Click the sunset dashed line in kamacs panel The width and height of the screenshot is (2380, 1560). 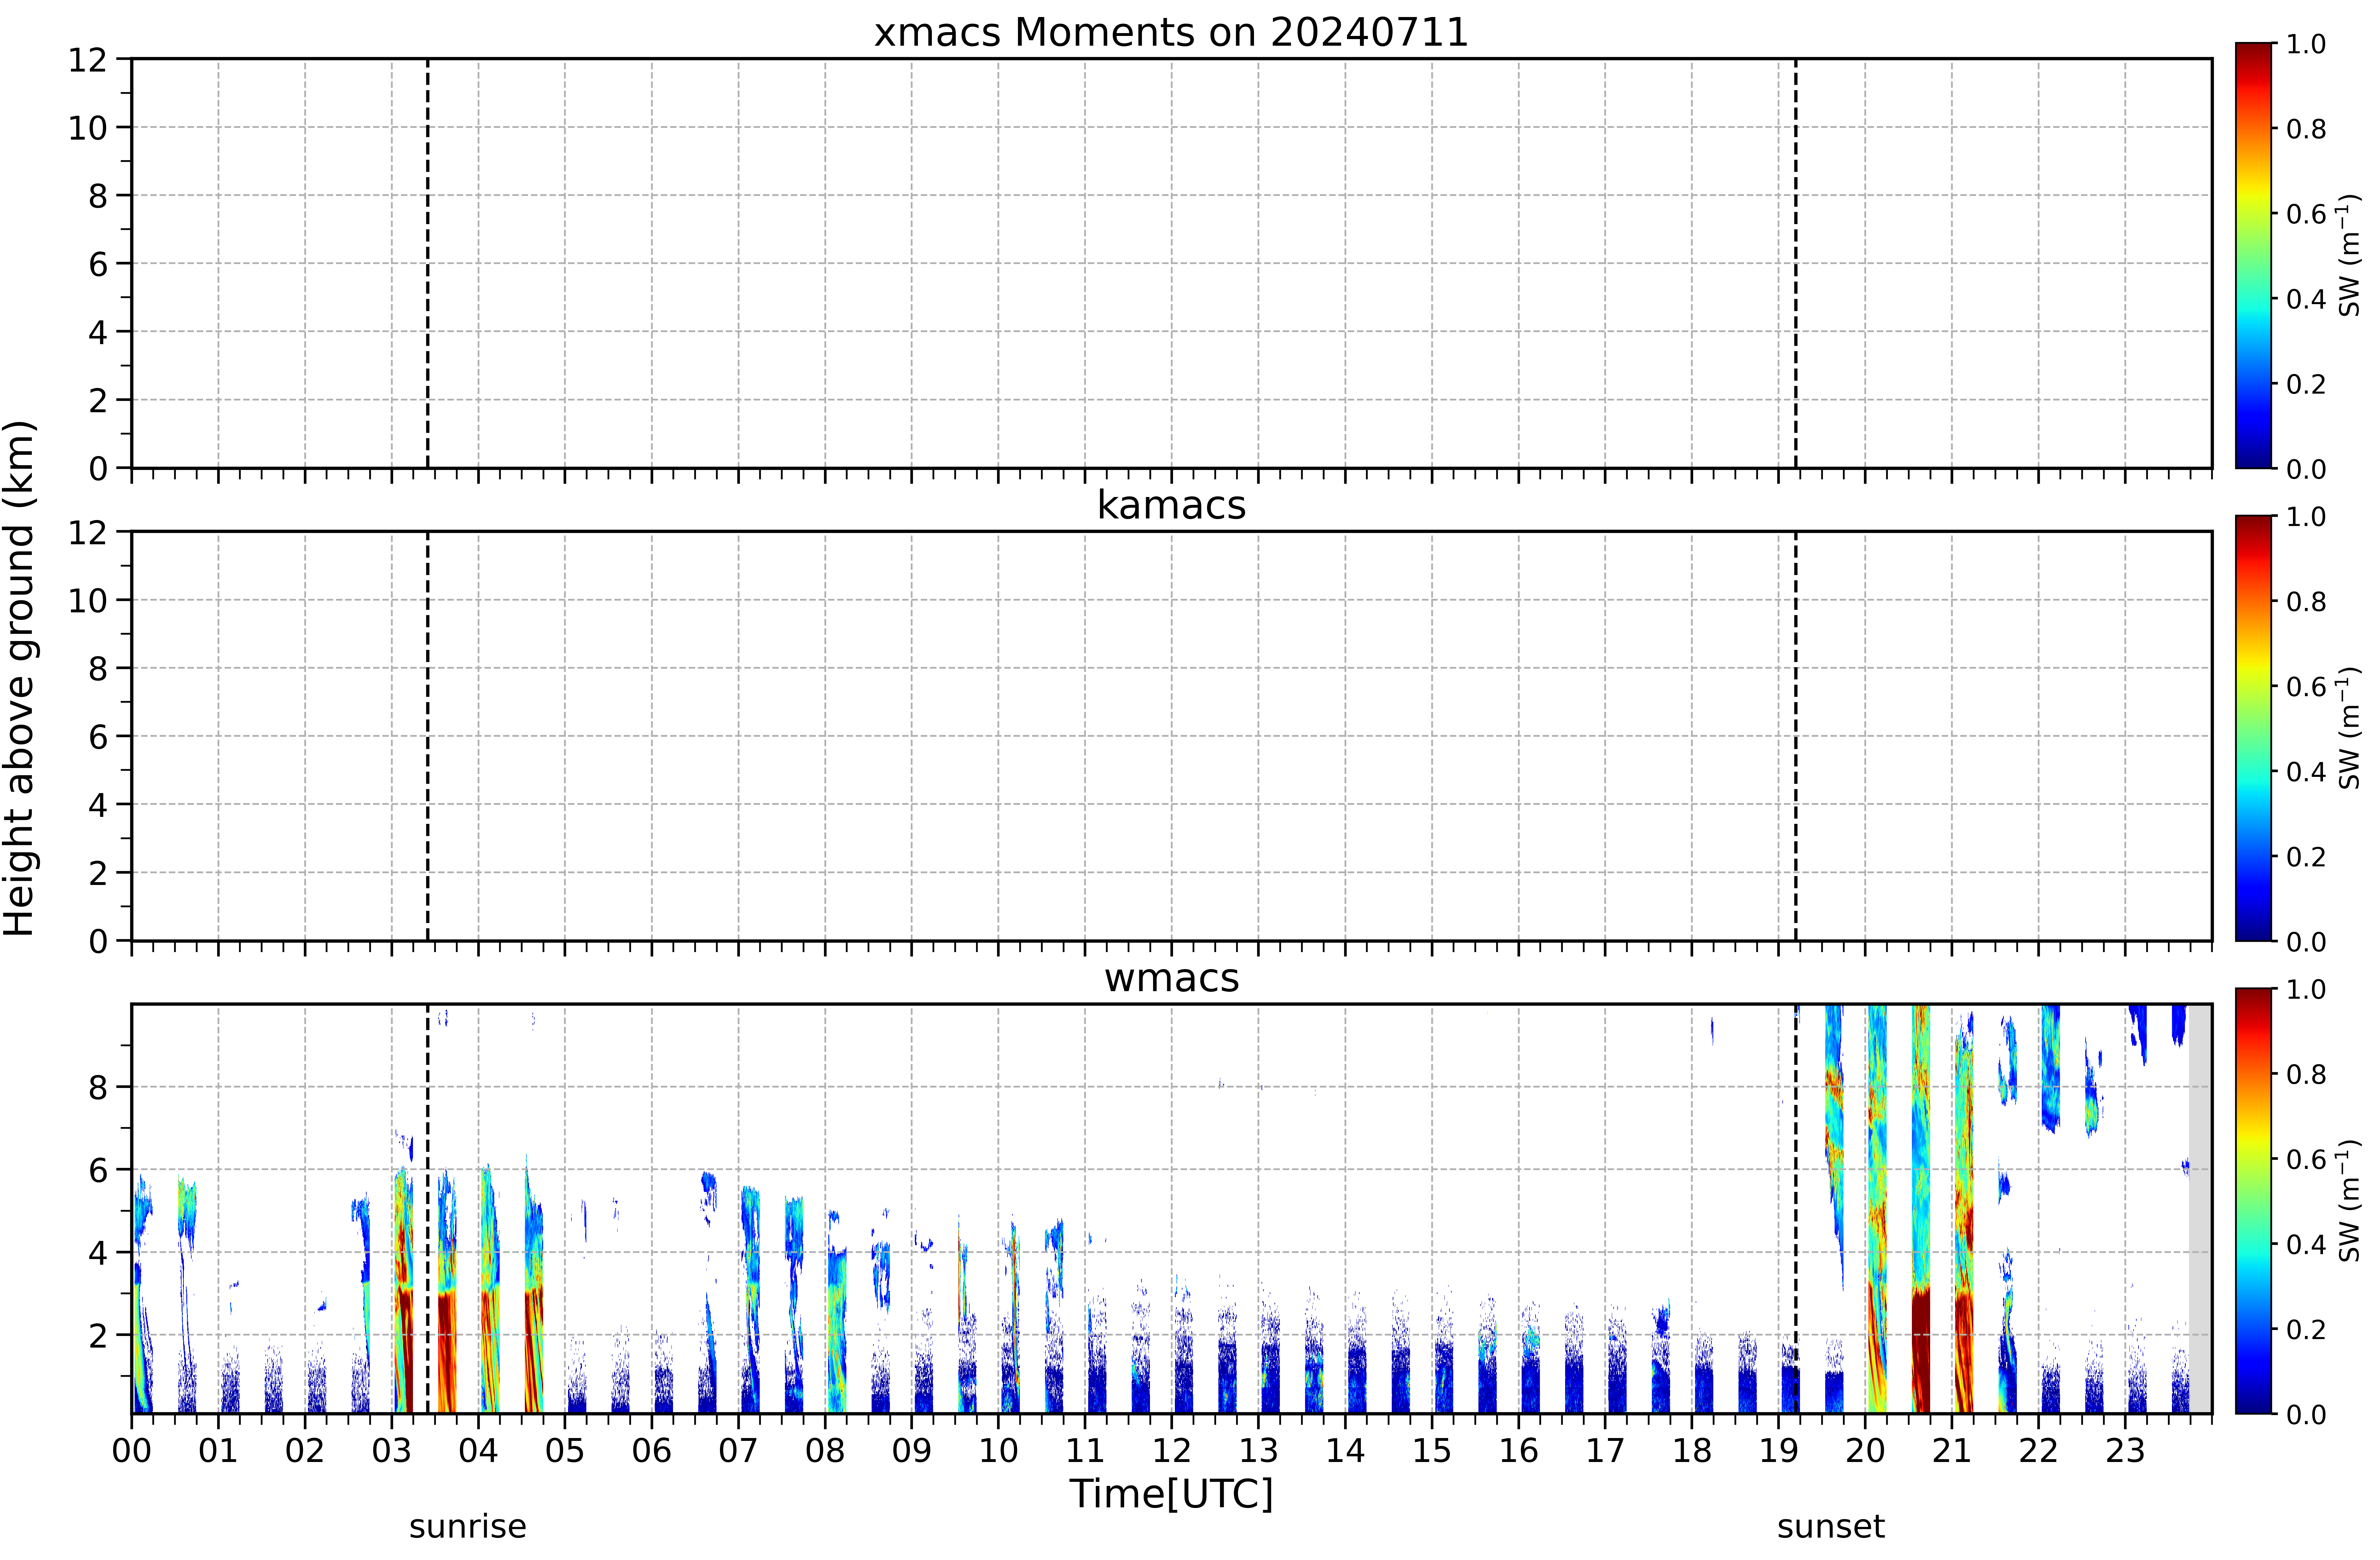click(x=1796, y=736)
